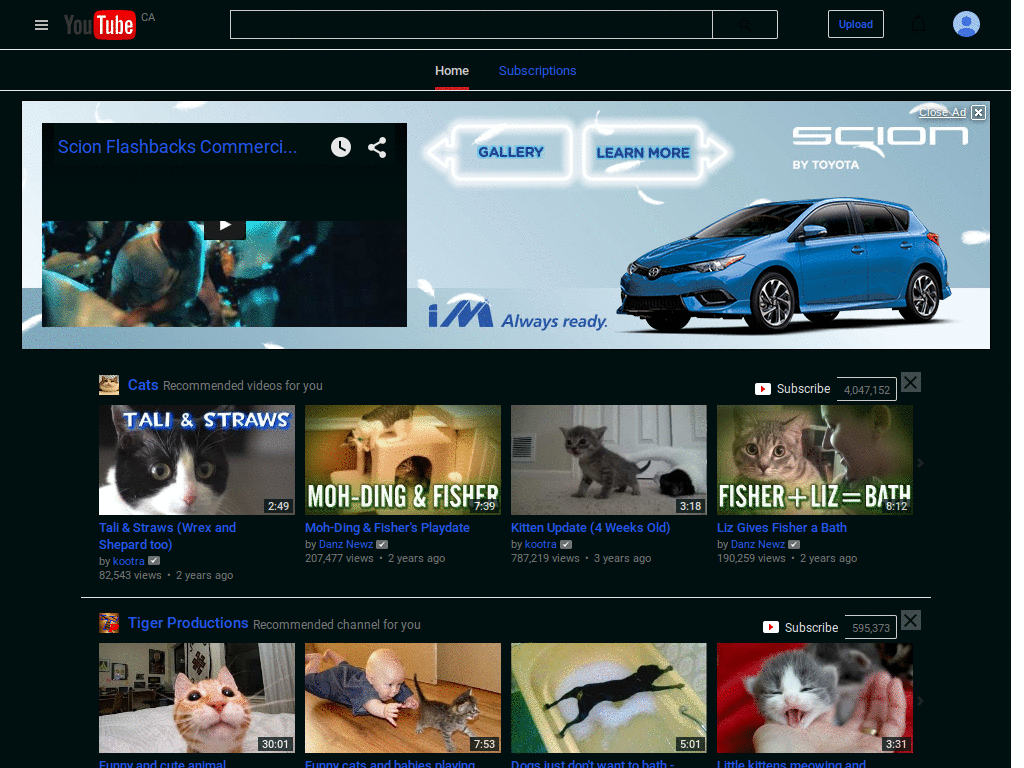This screenshot has height=768, width=1024.
Task: Click verified badge under Liz Gives Fisher a Bath
Action: point(794,544)
